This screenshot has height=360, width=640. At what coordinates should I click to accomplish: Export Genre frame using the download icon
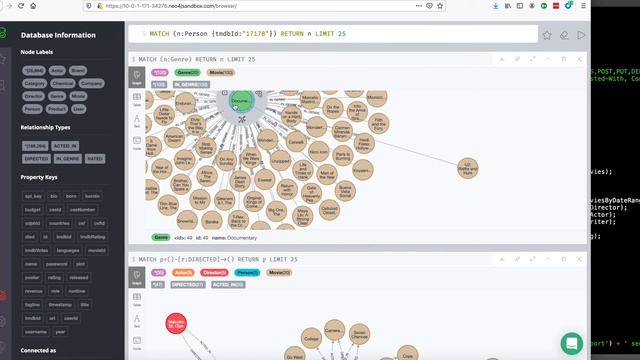(502, 59)
